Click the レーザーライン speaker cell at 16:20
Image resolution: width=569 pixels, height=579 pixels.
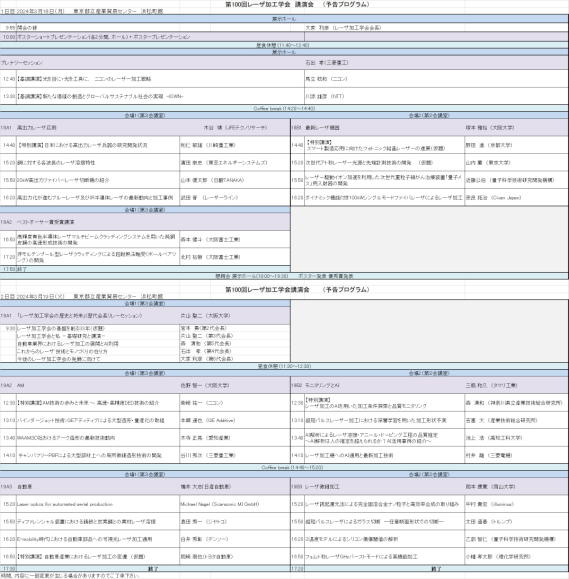[235, 198]
